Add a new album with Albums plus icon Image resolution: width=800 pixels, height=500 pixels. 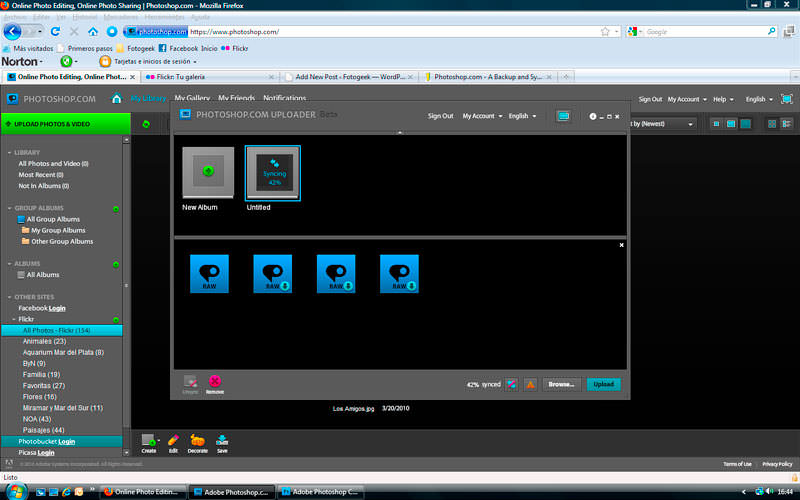116,264
